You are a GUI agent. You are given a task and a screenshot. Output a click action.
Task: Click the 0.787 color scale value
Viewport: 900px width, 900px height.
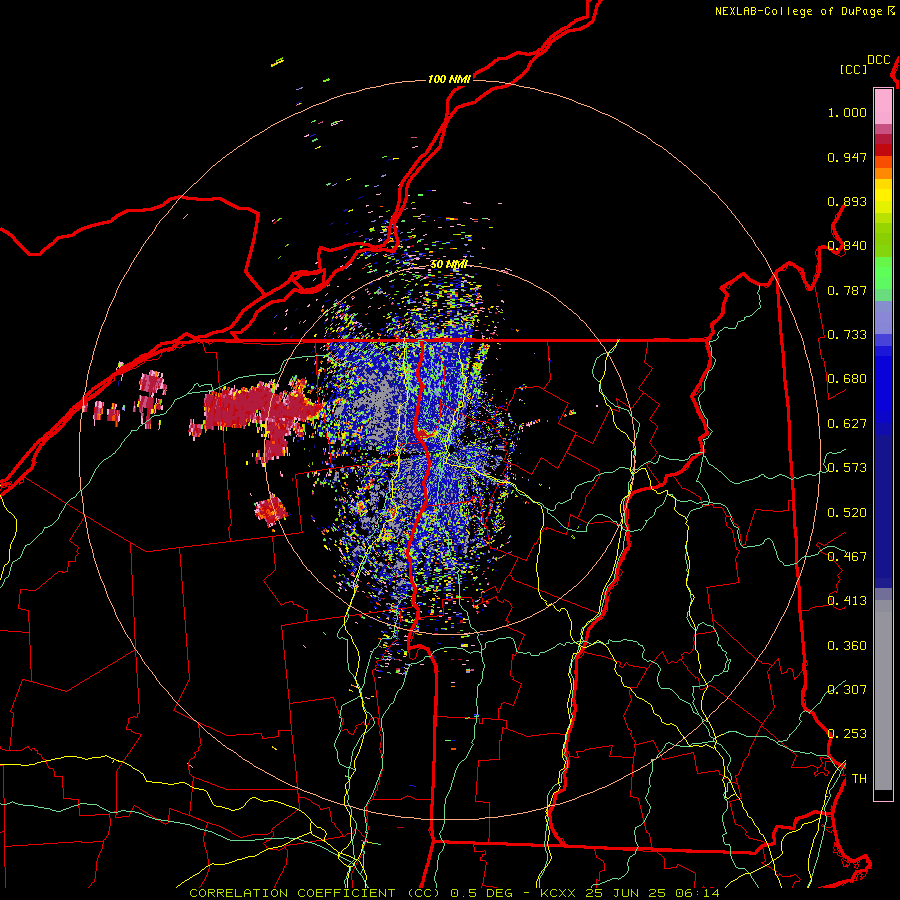coord(847,290)
